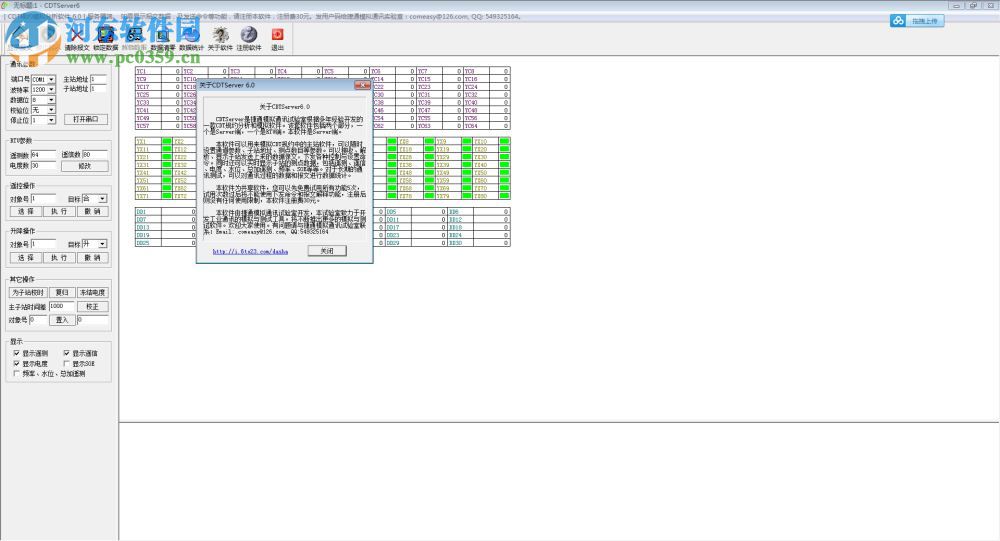The height and width of the screenshot is (541, 1000).
Task: Click the green indicator beside YX11
Action: pyautogui.click(x=167, y=149)
